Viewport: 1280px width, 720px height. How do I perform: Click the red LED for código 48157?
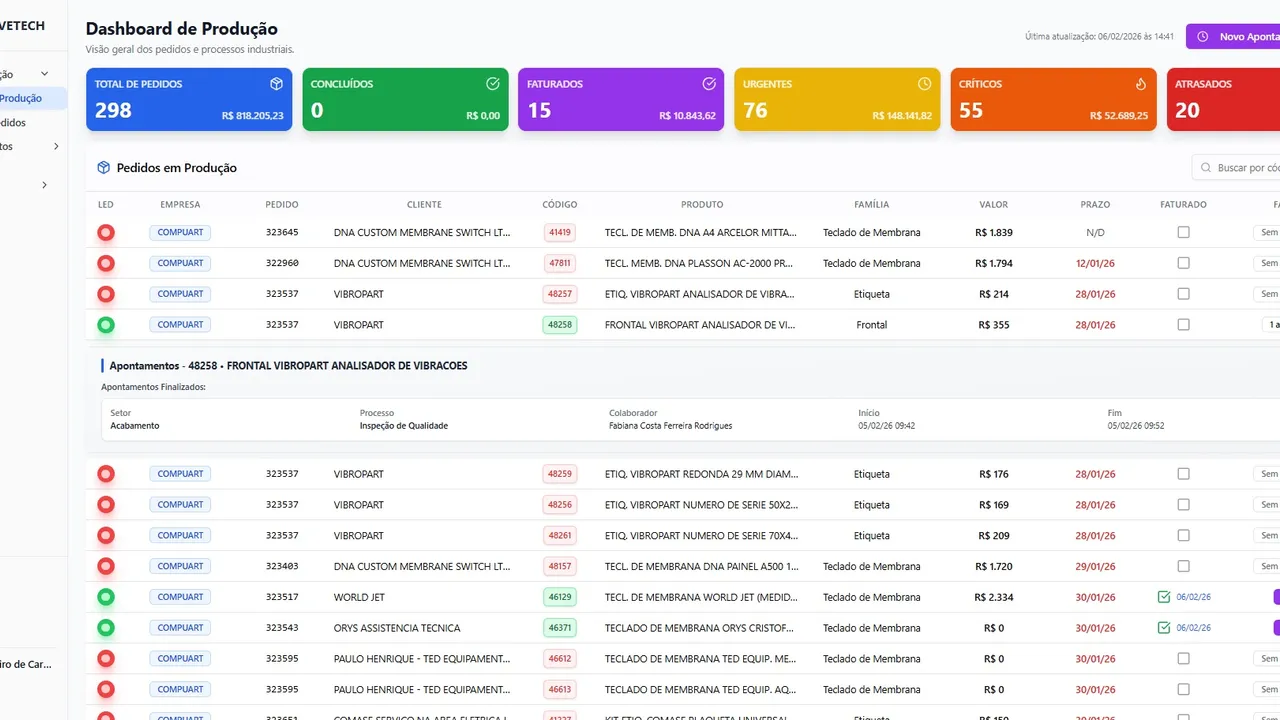[x=106, y=567]
